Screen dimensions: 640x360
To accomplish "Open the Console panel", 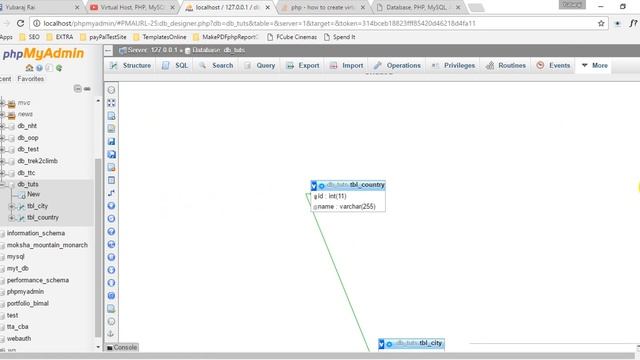I will [x=122, y=347].
